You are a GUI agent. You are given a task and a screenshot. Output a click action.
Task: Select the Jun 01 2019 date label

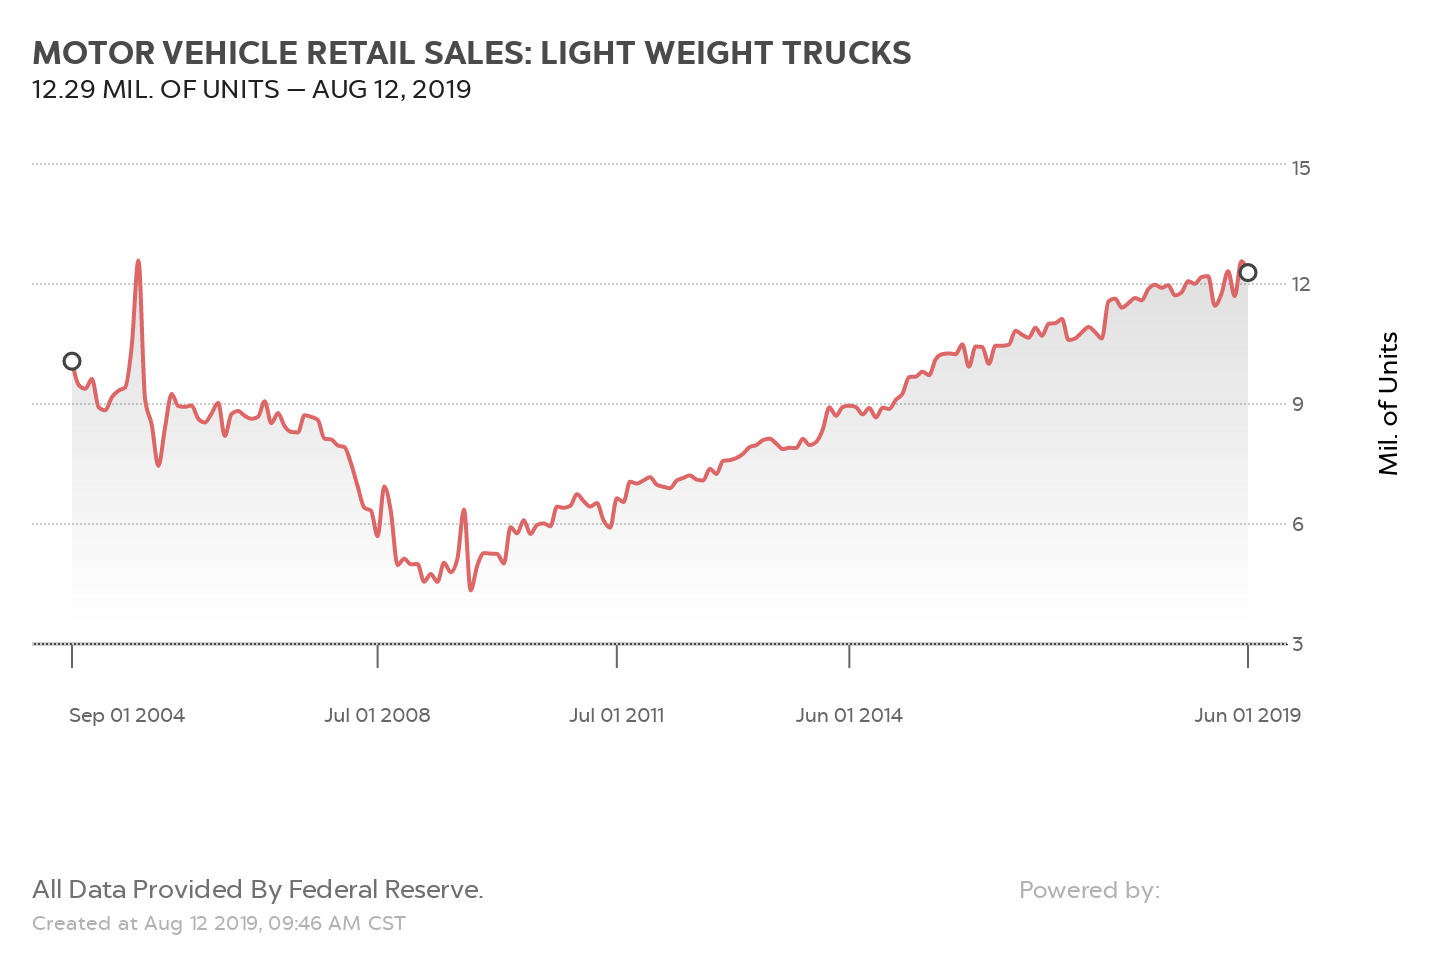(x=1247, y=715)
